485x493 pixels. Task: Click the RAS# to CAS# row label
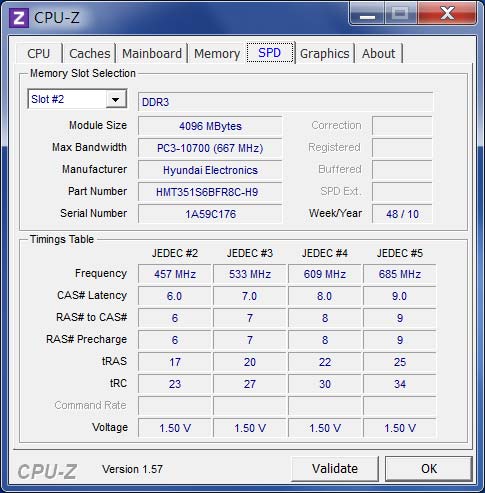pyautogui.click(x=92, y=317)
